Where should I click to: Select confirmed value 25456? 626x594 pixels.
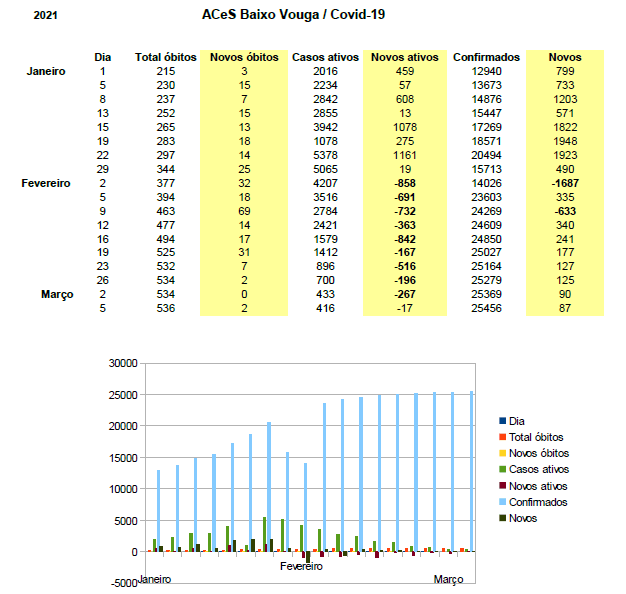click(486, 308)
